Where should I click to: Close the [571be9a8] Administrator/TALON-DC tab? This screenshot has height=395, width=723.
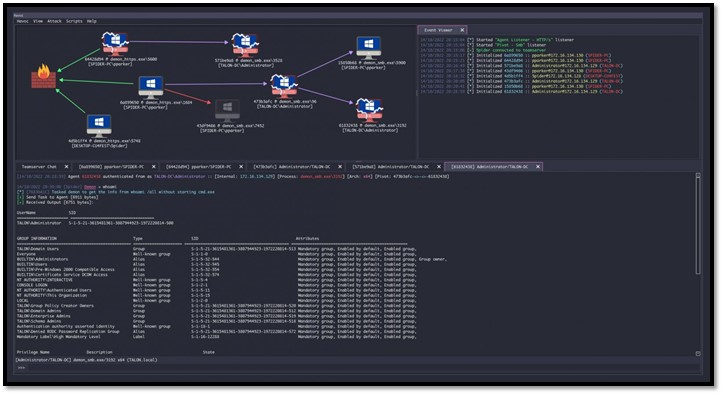pos(439,167)
